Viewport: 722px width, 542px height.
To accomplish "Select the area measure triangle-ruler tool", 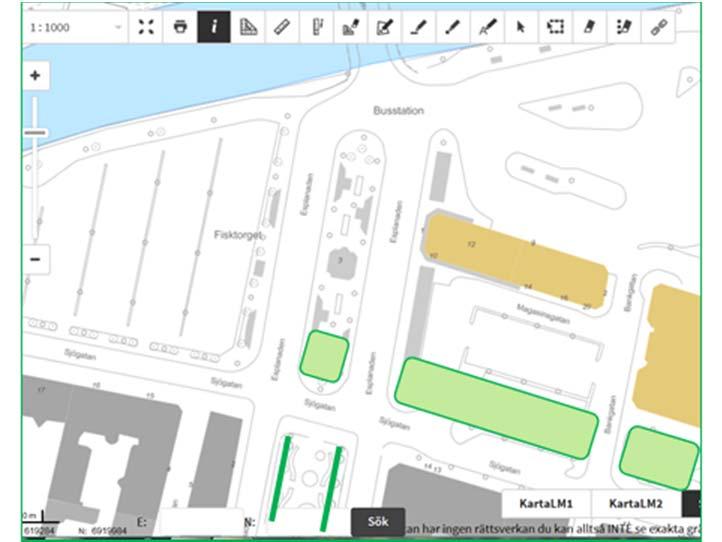I will click(x=248, y=27).
